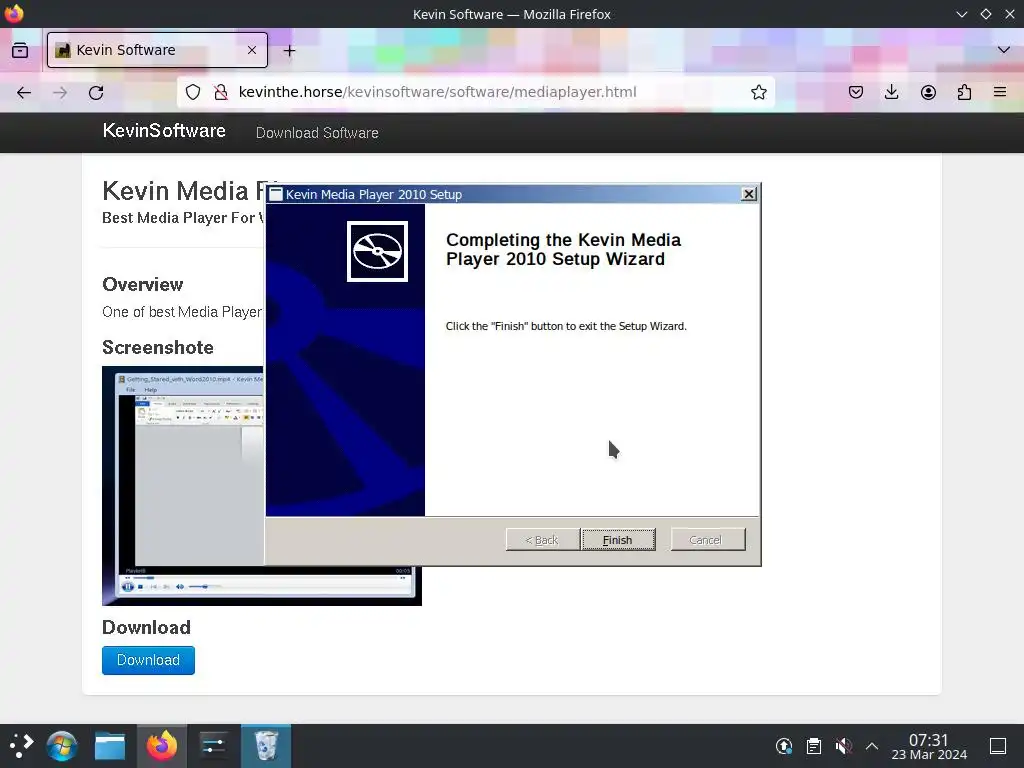Click Cancel button in setup dialog
1024x768 pixels.
707,539
